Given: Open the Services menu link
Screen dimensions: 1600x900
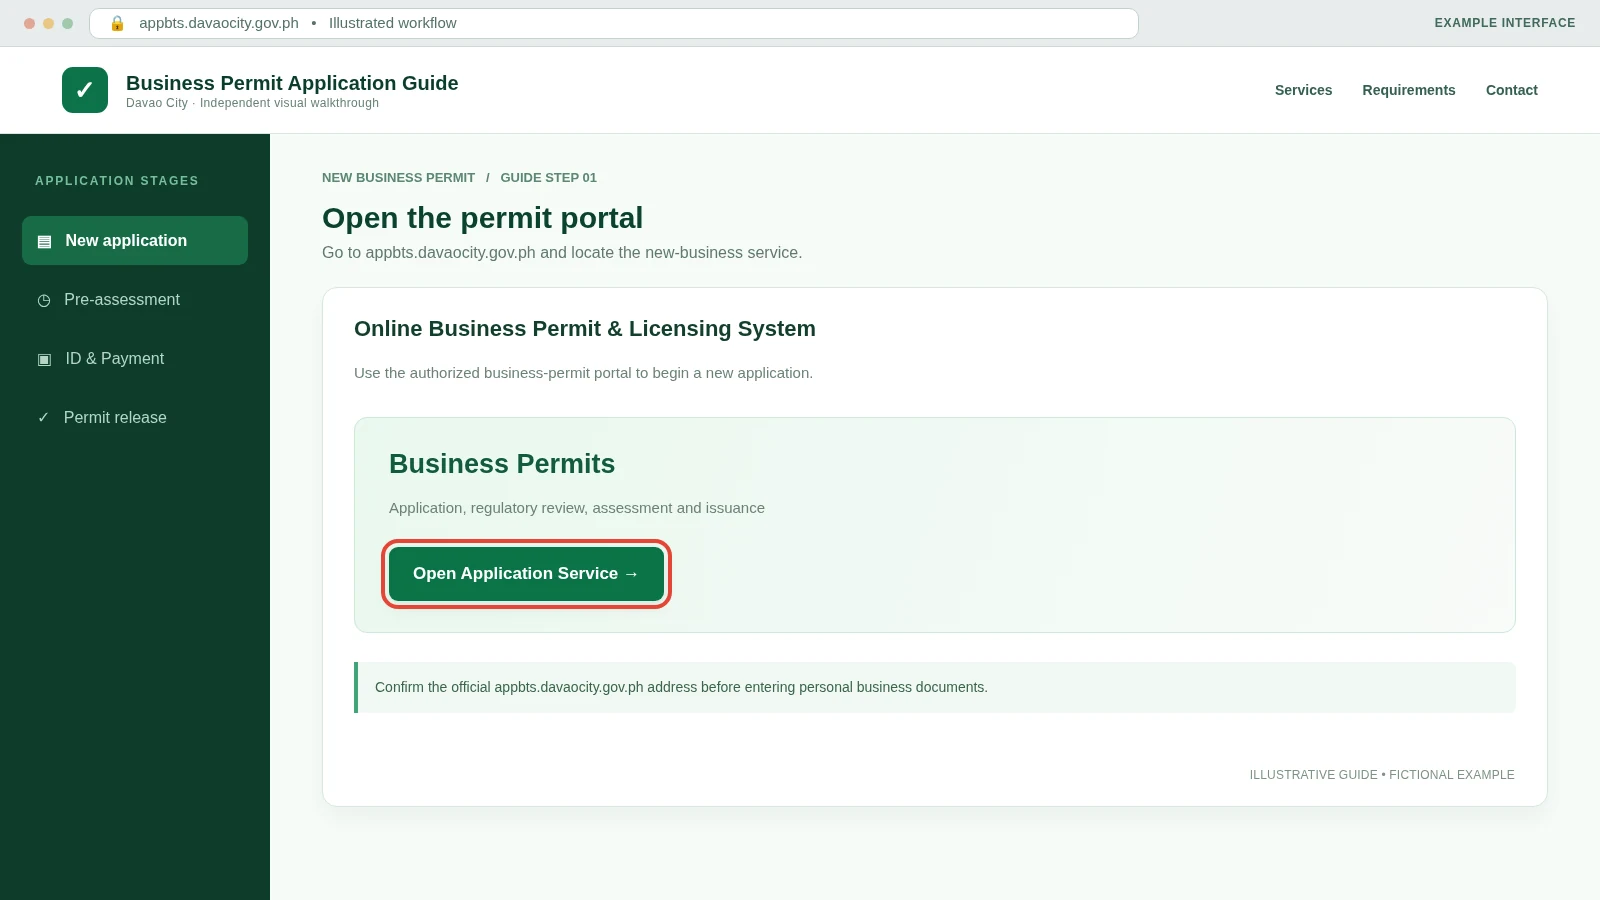Looking at the screenshot, I should [1303, 90].
